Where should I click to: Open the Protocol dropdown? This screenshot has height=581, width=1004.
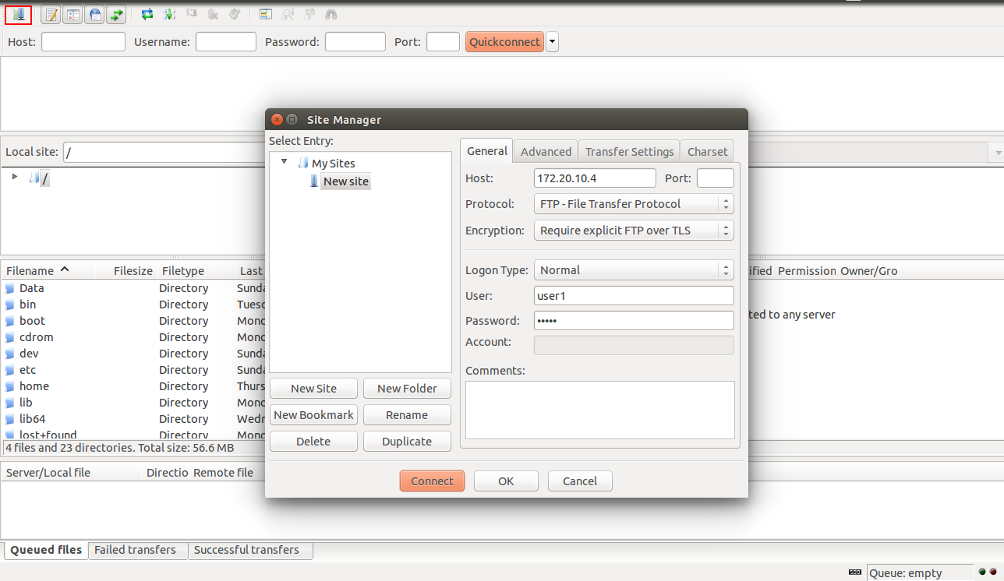[633, 204]
